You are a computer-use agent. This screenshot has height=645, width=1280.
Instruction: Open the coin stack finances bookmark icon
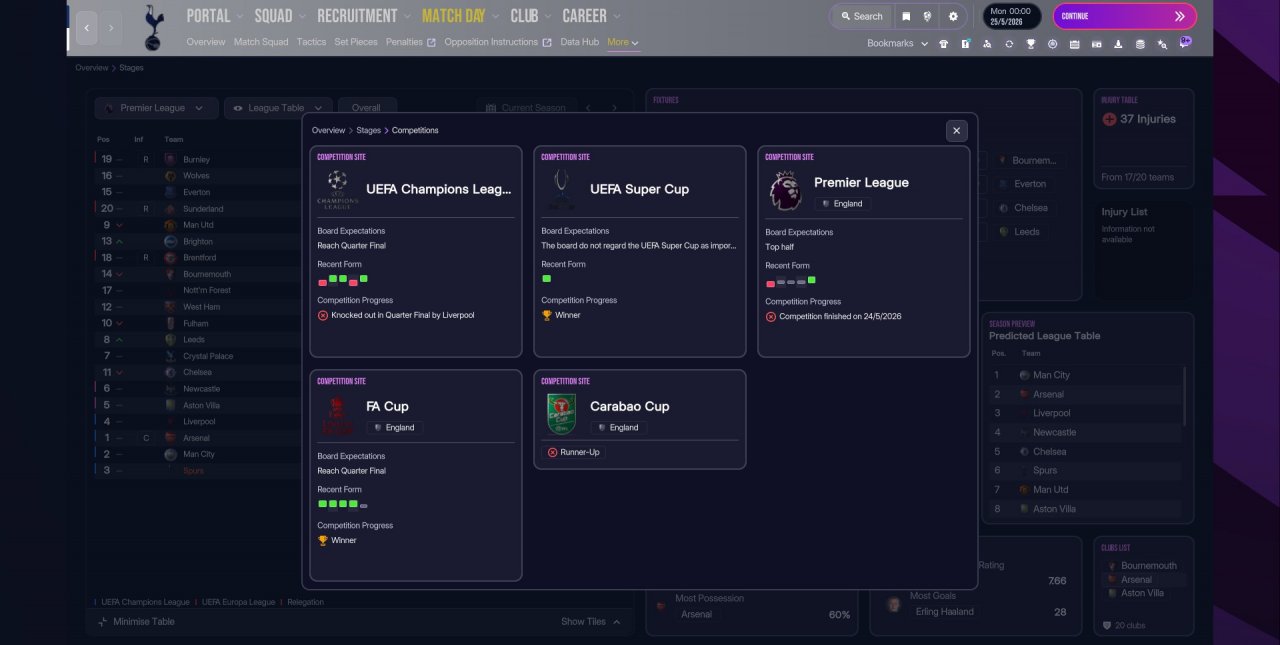click(x=1139, y=44)
